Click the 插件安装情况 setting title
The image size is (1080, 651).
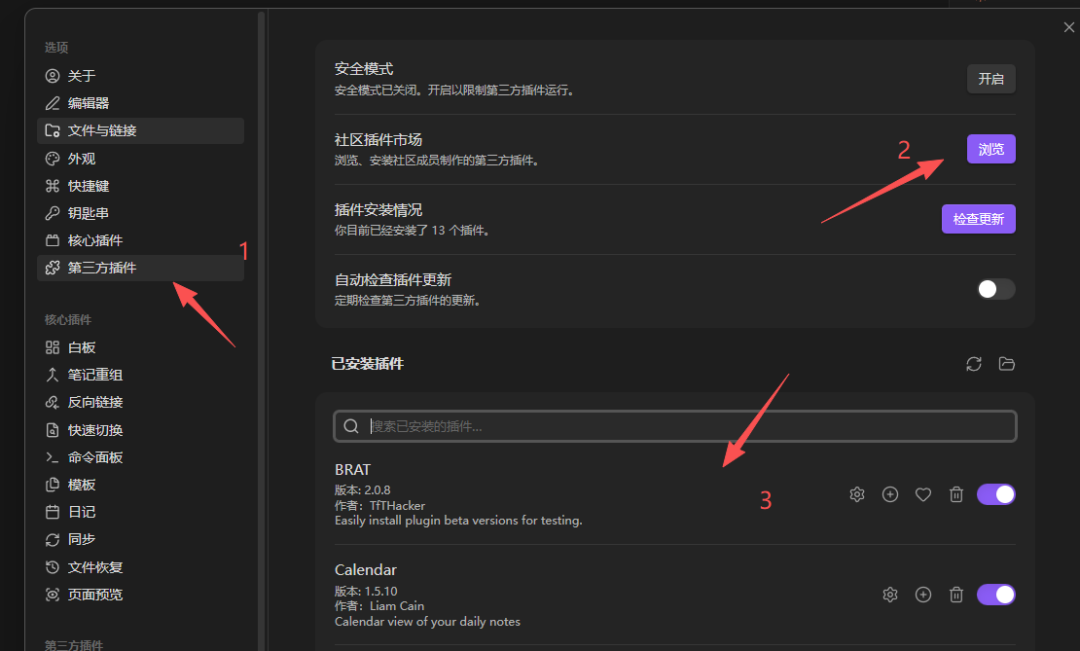tap(378, 210)
